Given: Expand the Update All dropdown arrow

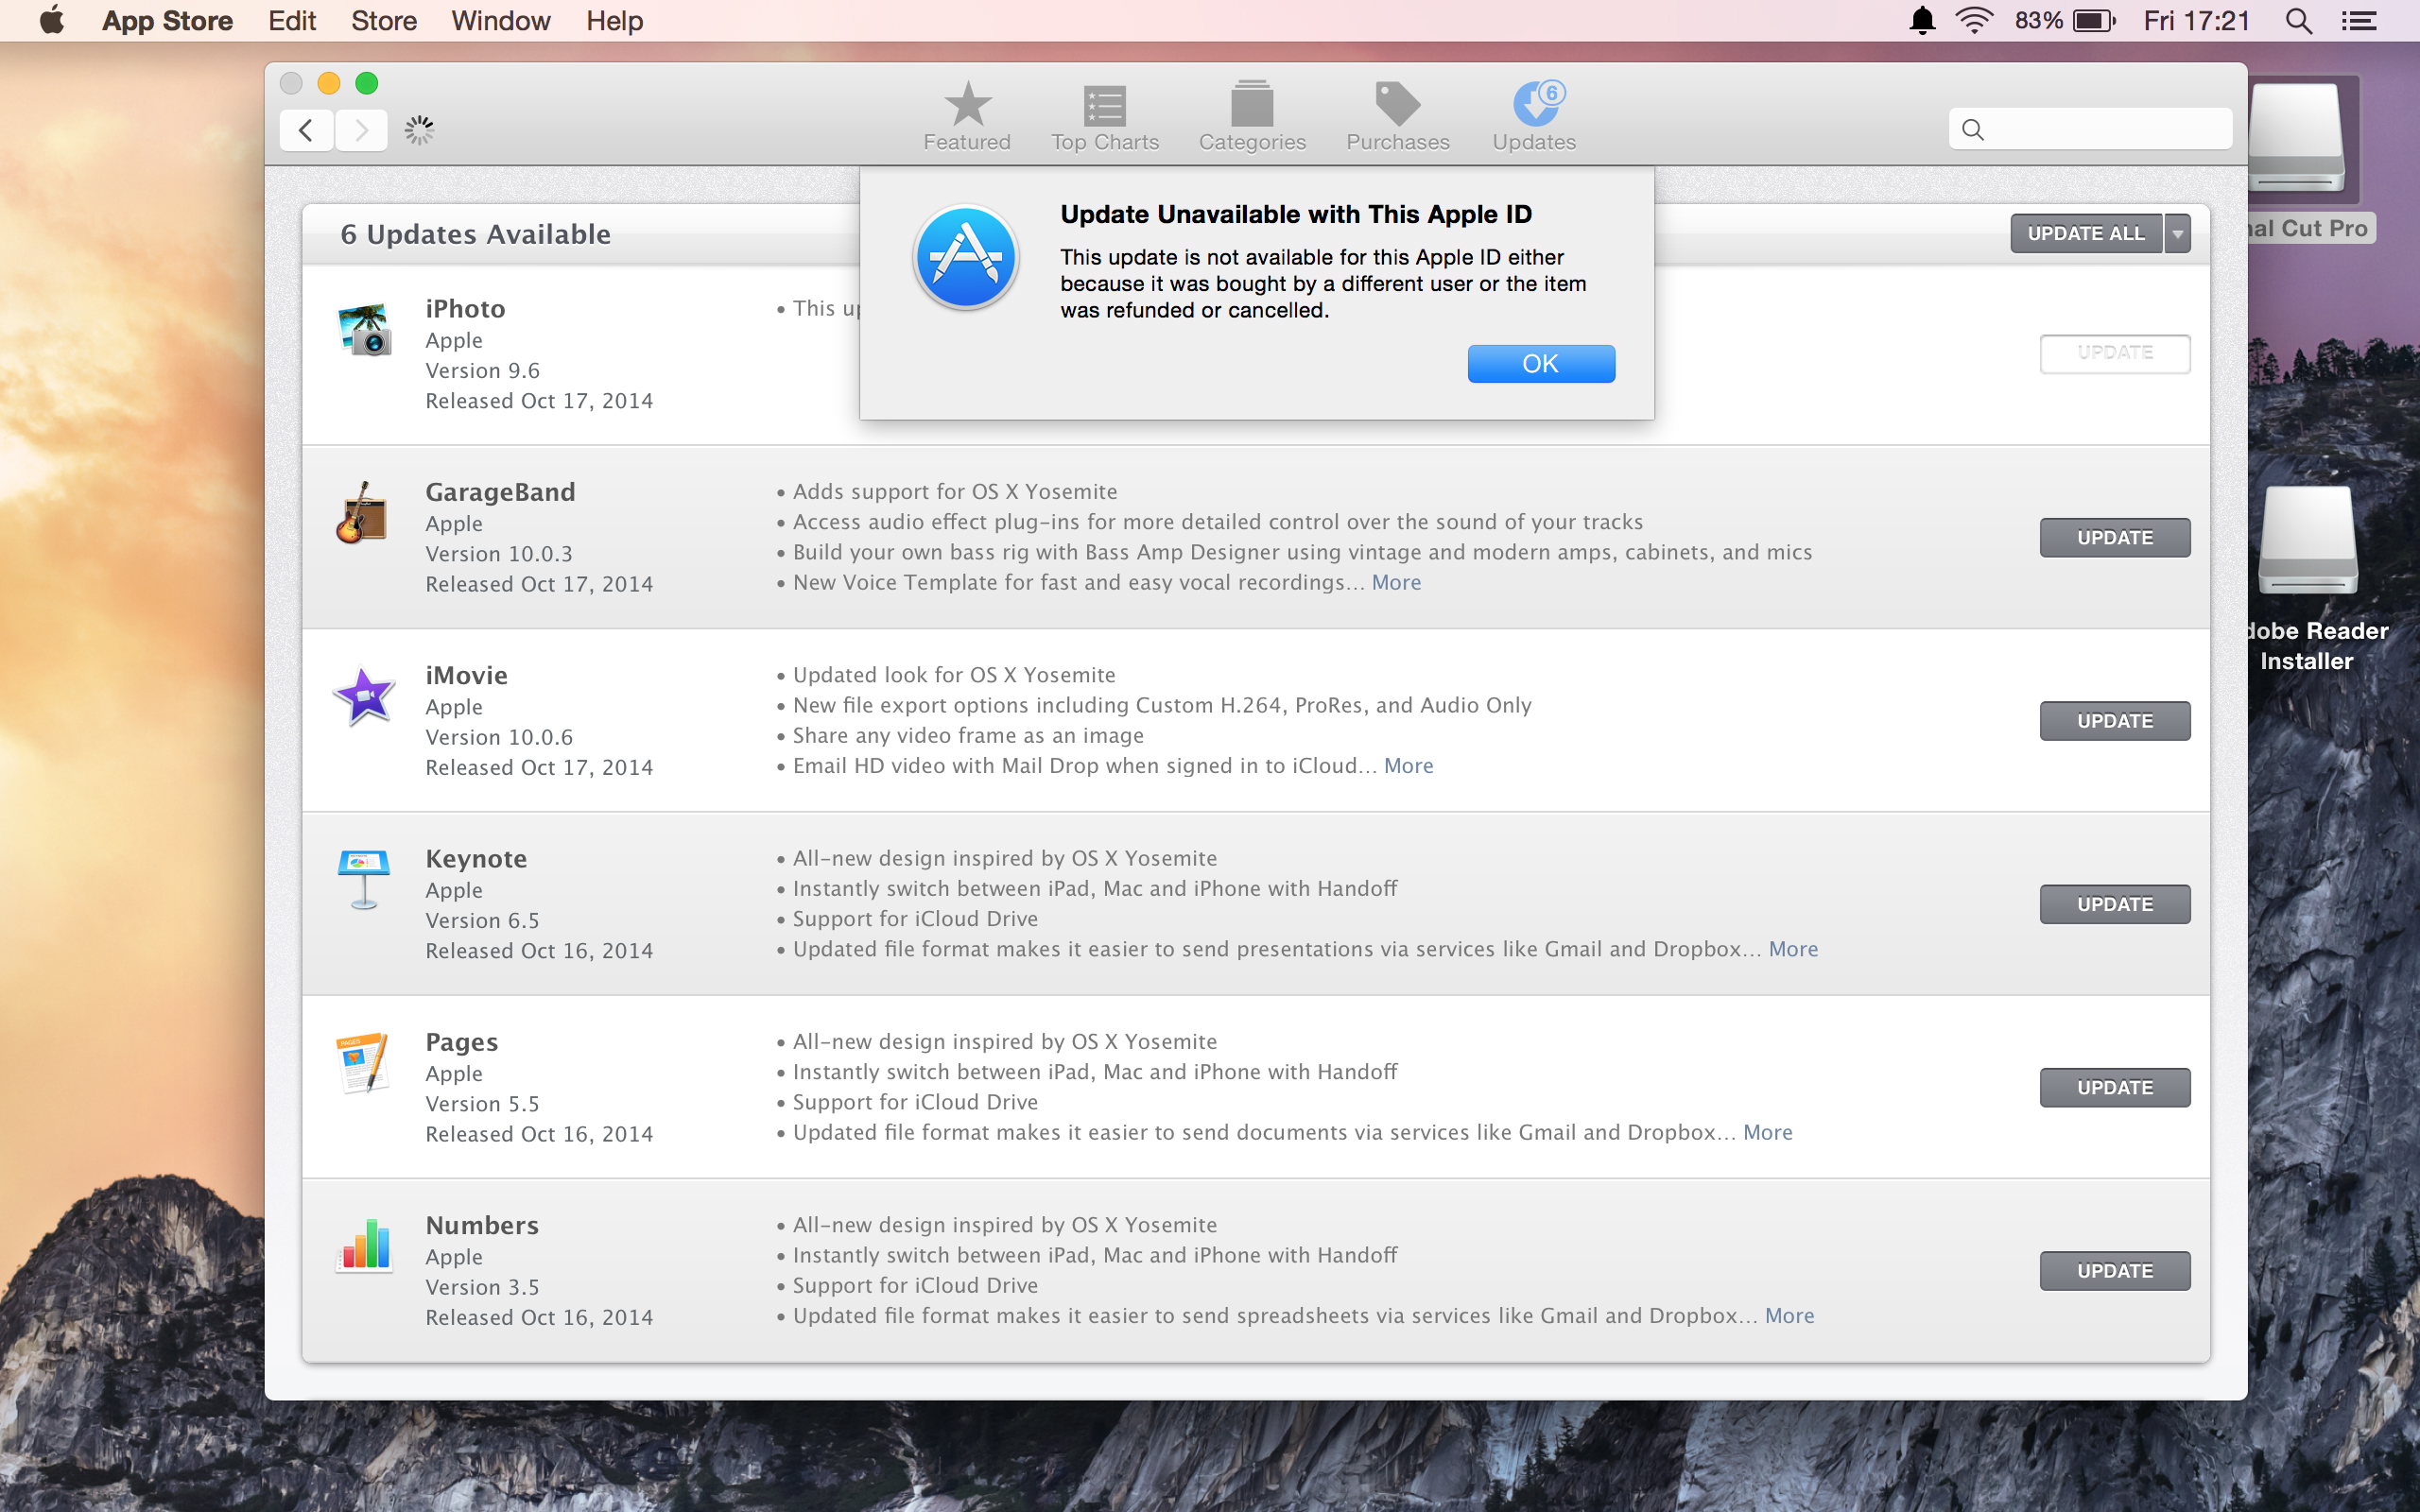Looking at the screenshot, I should pos(2177,233).
